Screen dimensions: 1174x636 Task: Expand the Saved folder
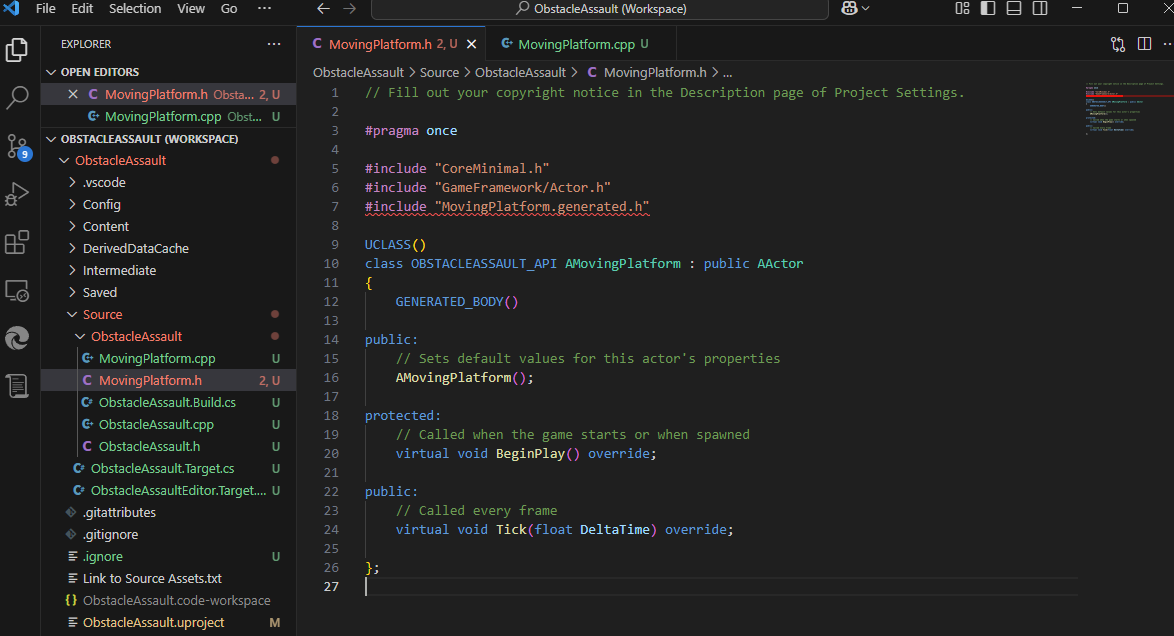72,292
